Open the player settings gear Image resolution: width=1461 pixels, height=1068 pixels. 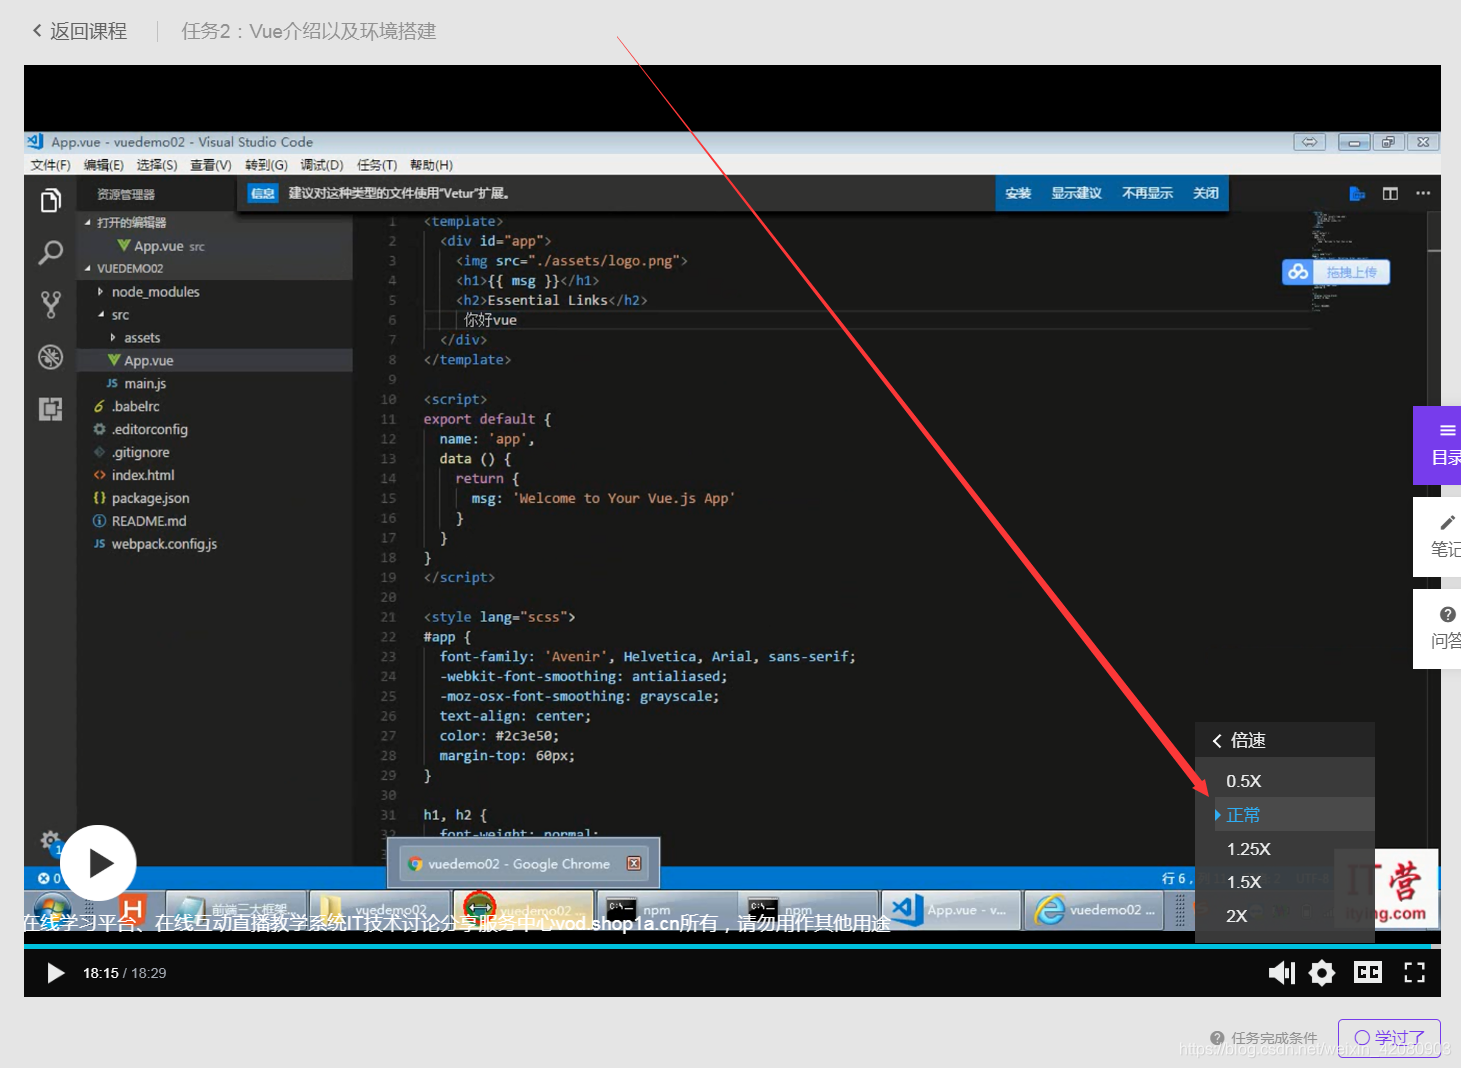coord(1322,973)
